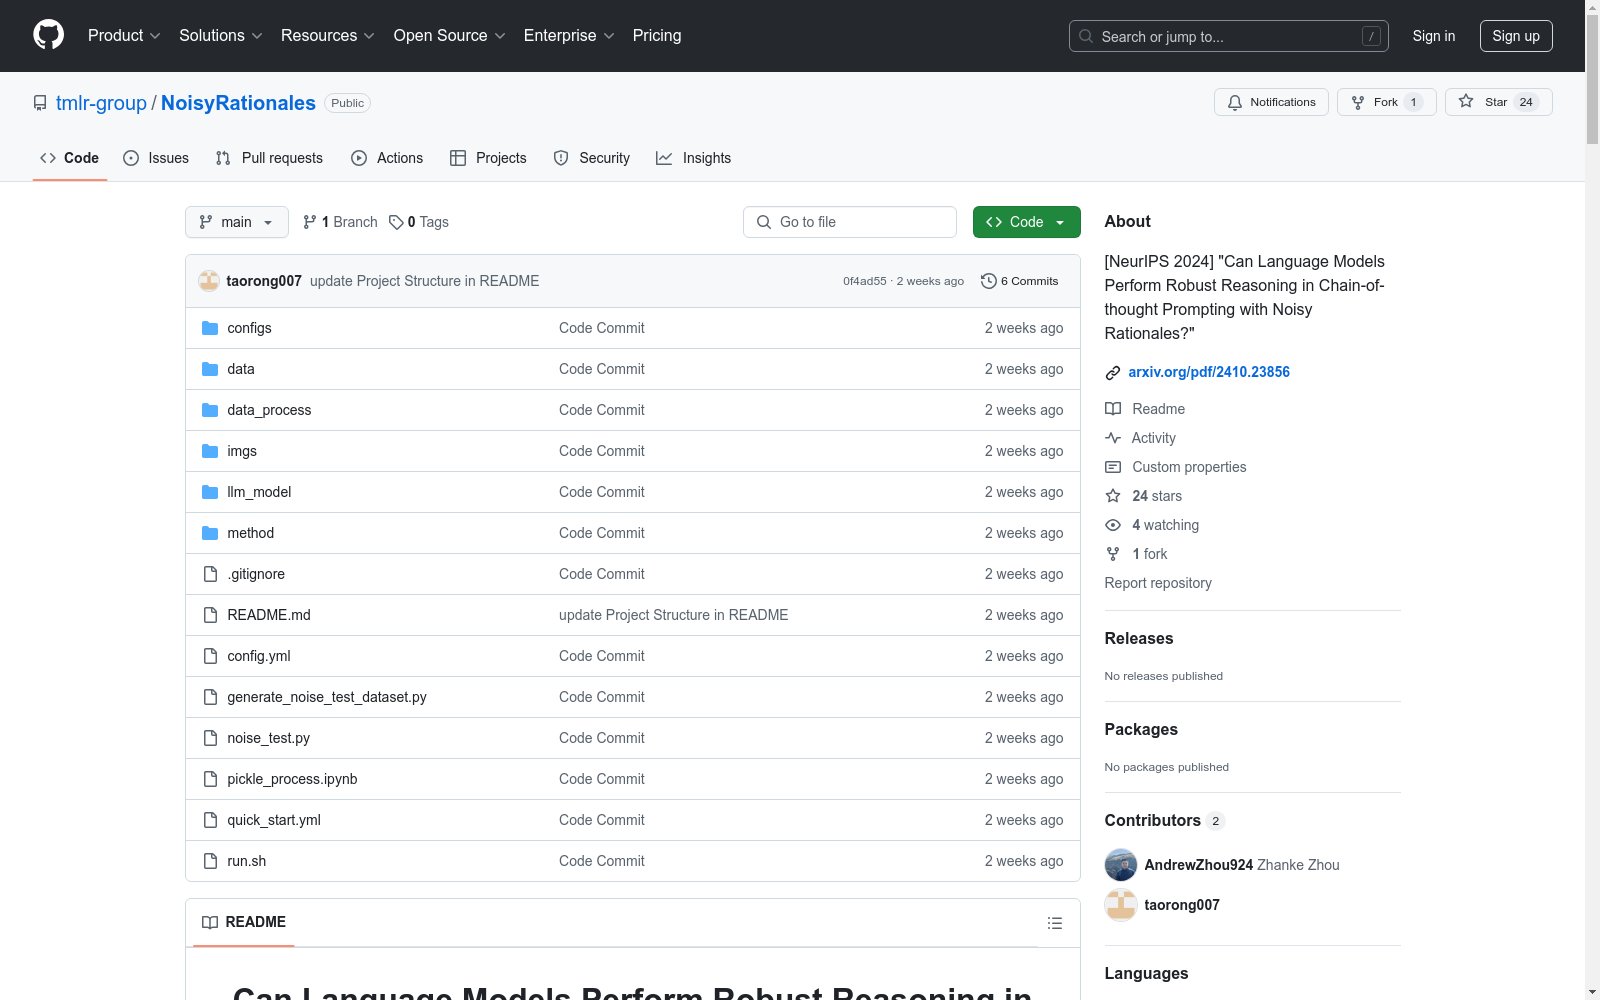Screen dimensions: 1600x1000
Task: Switch to the Insights tab
Action: pyautogui.click(x=693, y=158)
